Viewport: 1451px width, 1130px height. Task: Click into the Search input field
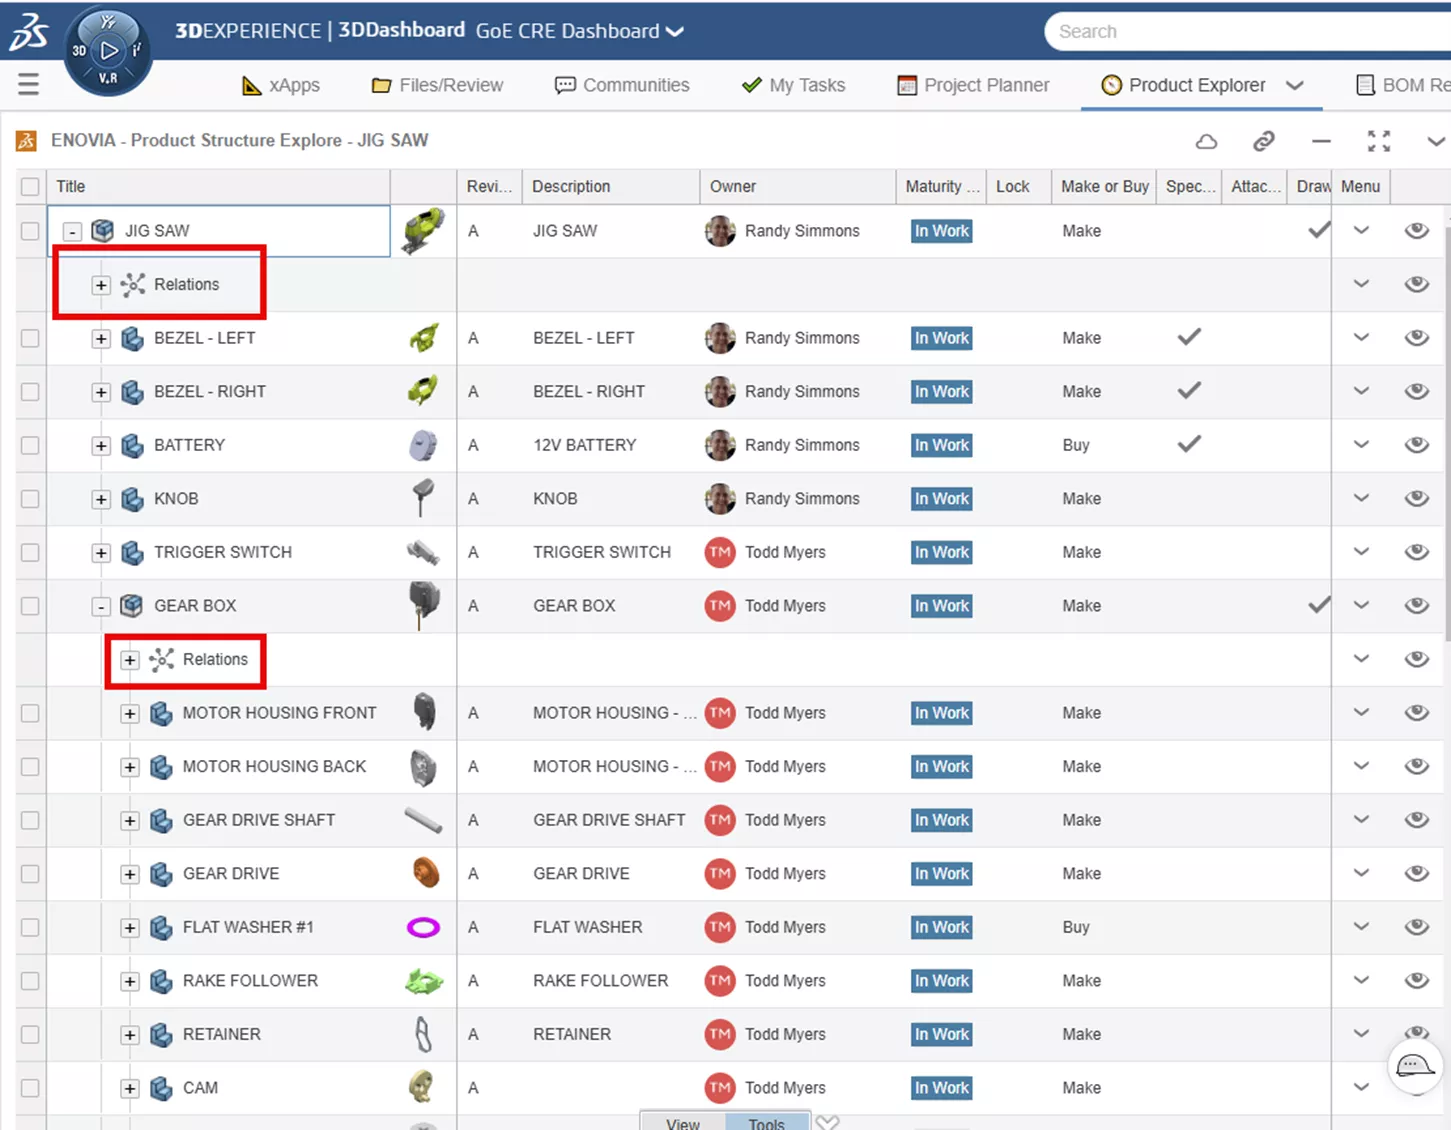[1240, 32]
